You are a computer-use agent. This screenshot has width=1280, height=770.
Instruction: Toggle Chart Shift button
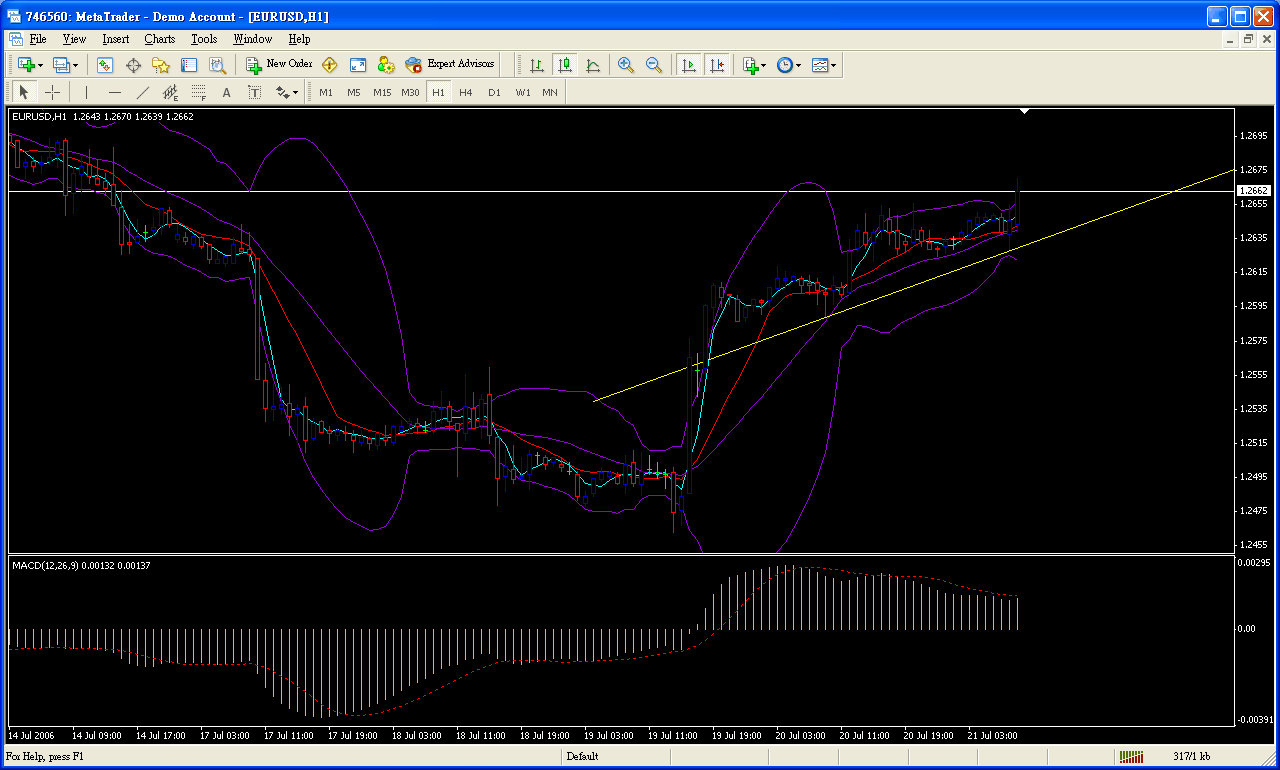pyautogui.click(x=716, y=65)
